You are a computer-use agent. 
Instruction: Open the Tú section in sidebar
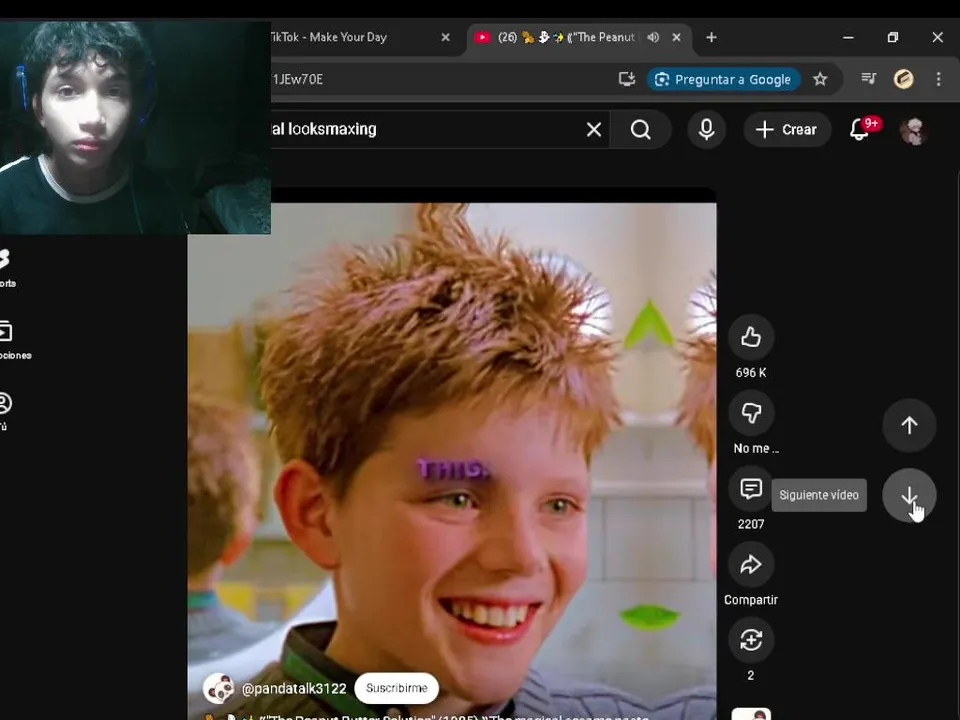point(6,411)
